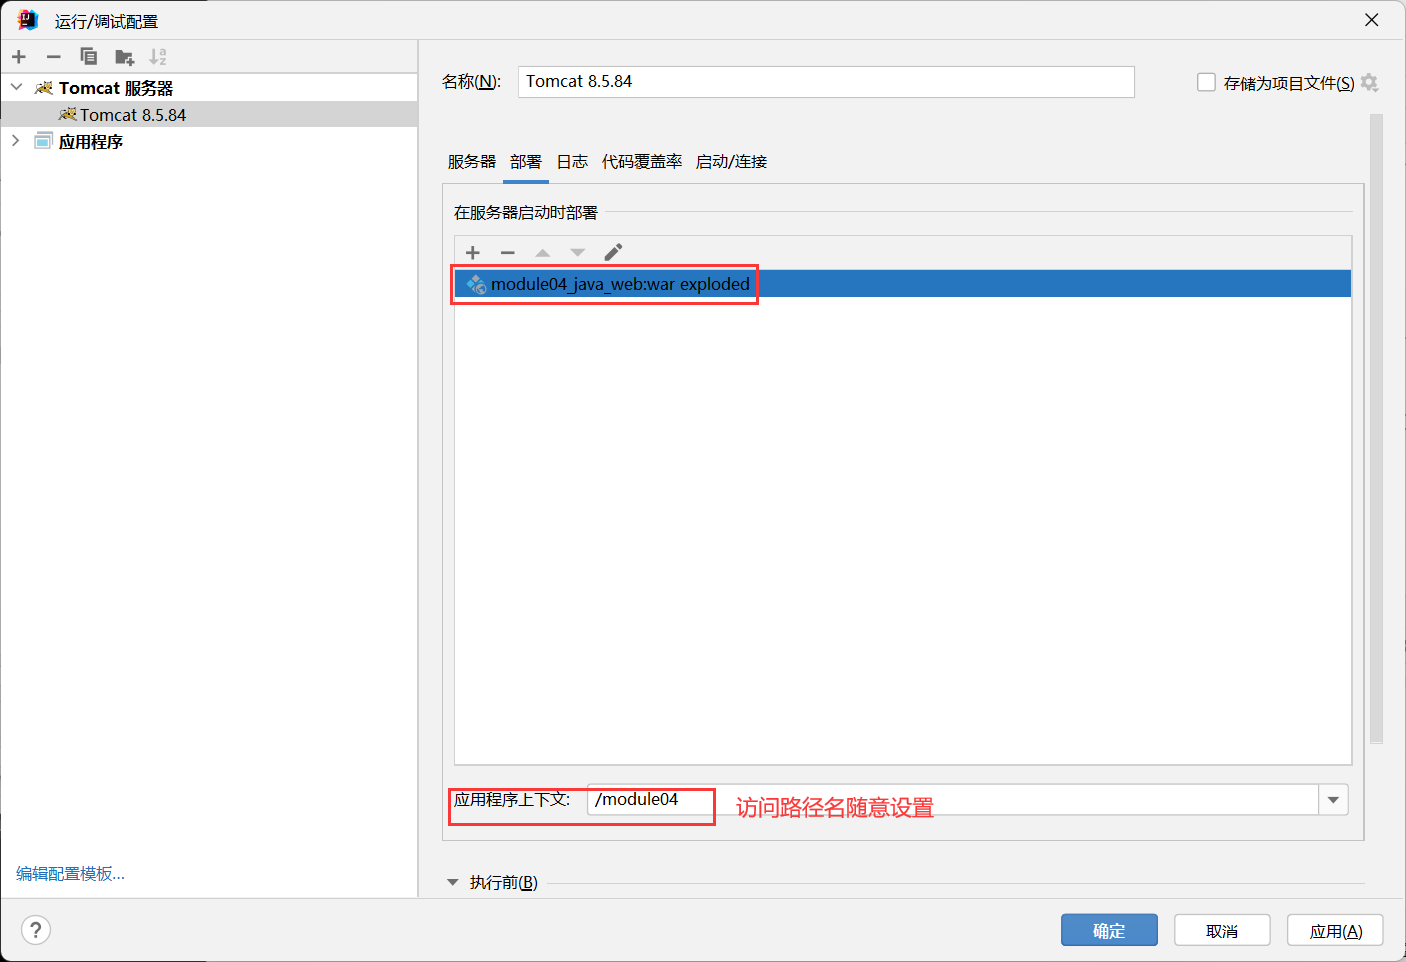
Task: Click the 取消 button
Action: (x=1222, y=930)
